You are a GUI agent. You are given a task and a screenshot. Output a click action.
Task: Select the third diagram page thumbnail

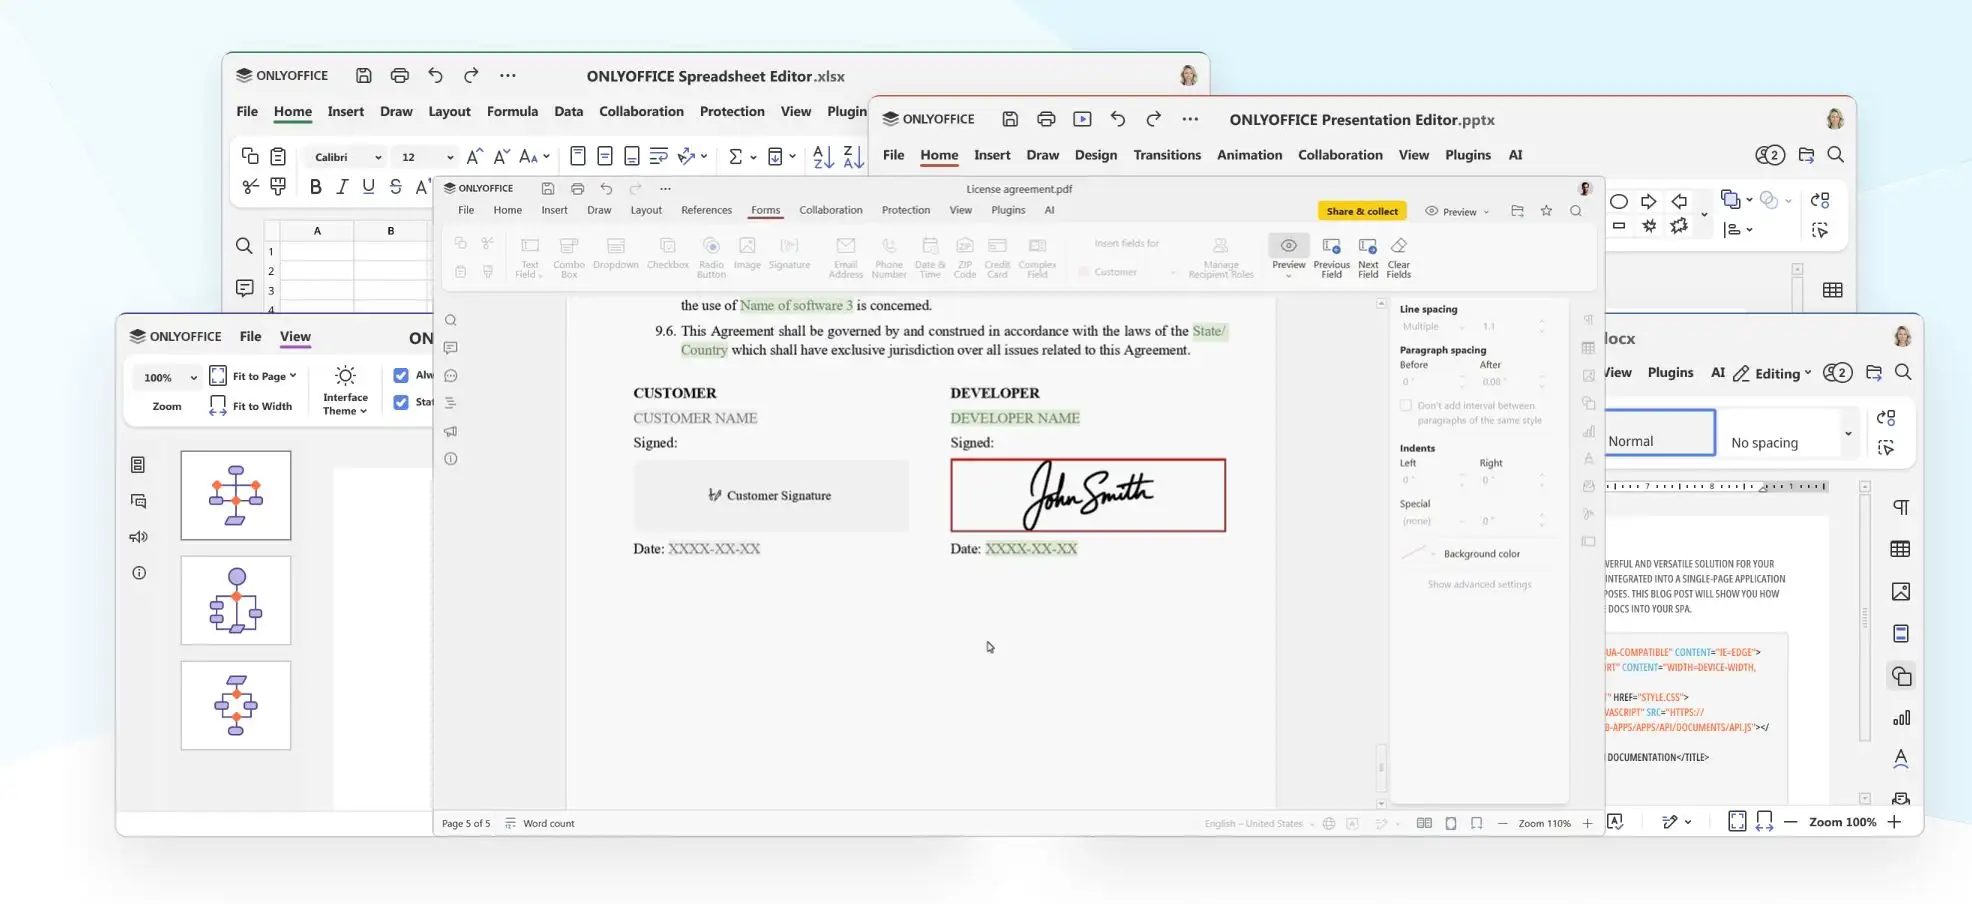pos(236,705)
